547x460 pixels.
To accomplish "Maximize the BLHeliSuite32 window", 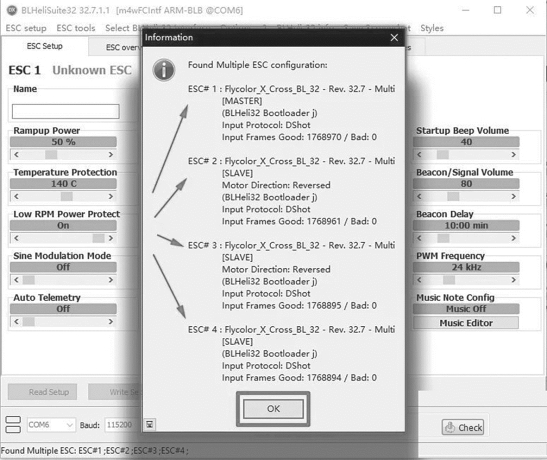I will point(497,10).
